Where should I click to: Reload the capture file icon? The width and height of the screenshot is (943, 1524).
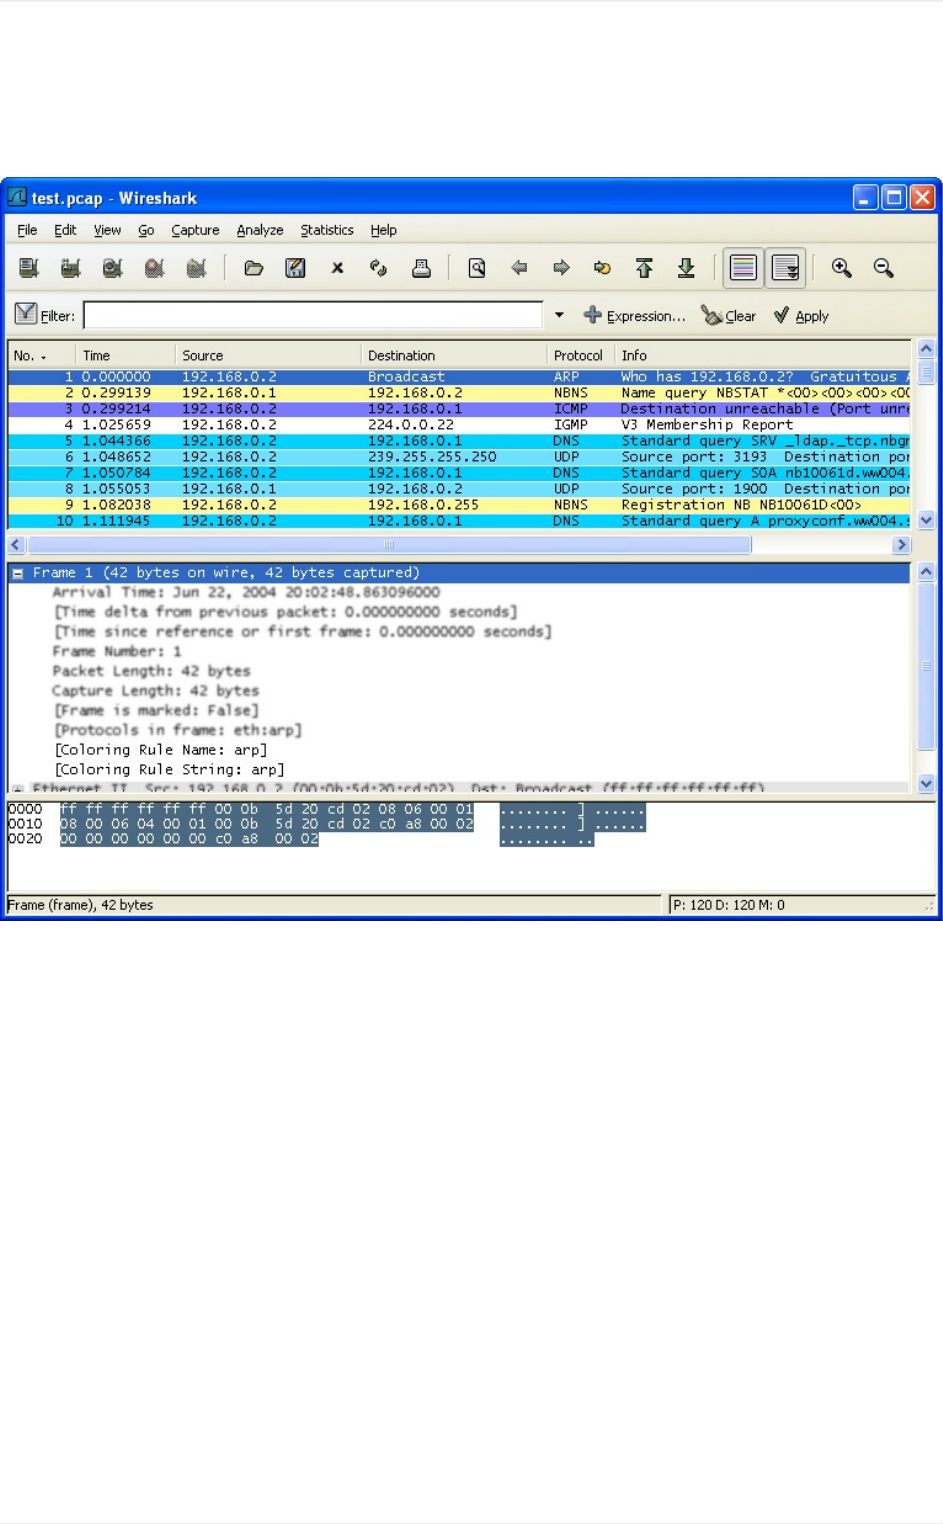pos(378,268)
